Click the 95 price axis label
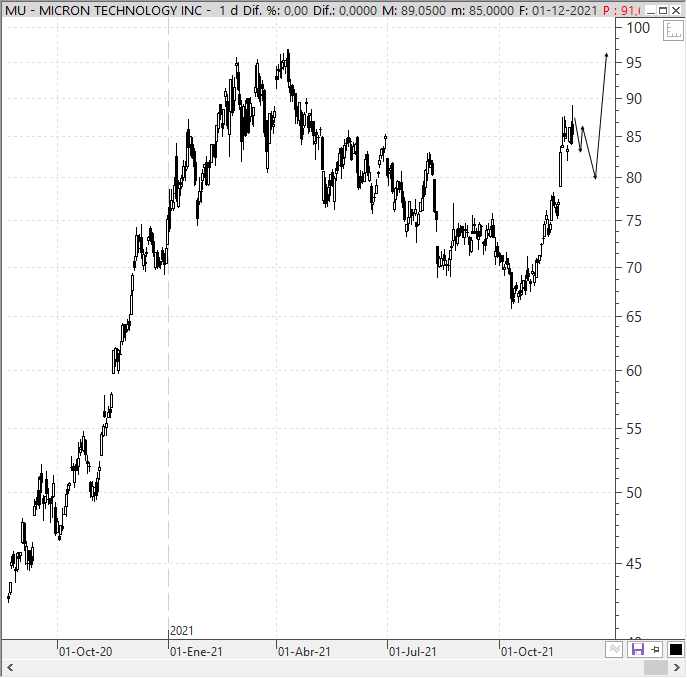This screenshot has width=687, height=678. click(x=634, y=63)
